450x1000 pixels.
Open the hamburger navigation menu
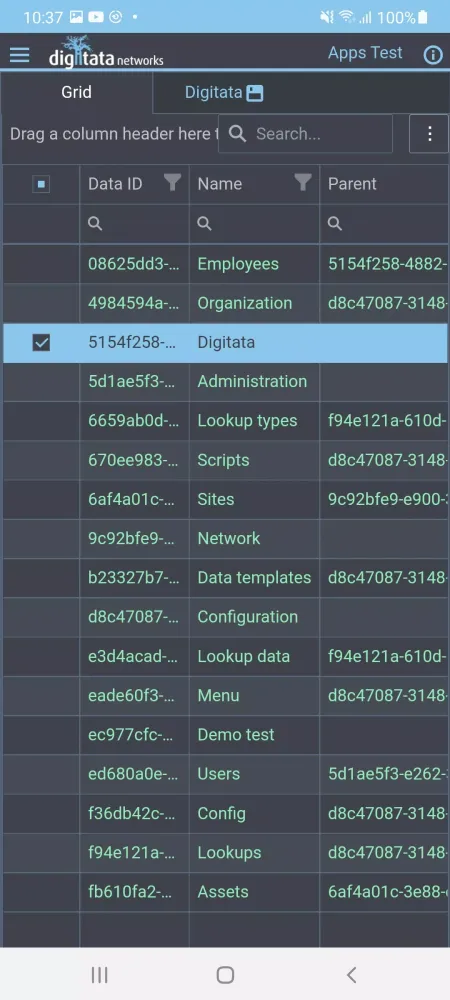[x=20, y=55]
